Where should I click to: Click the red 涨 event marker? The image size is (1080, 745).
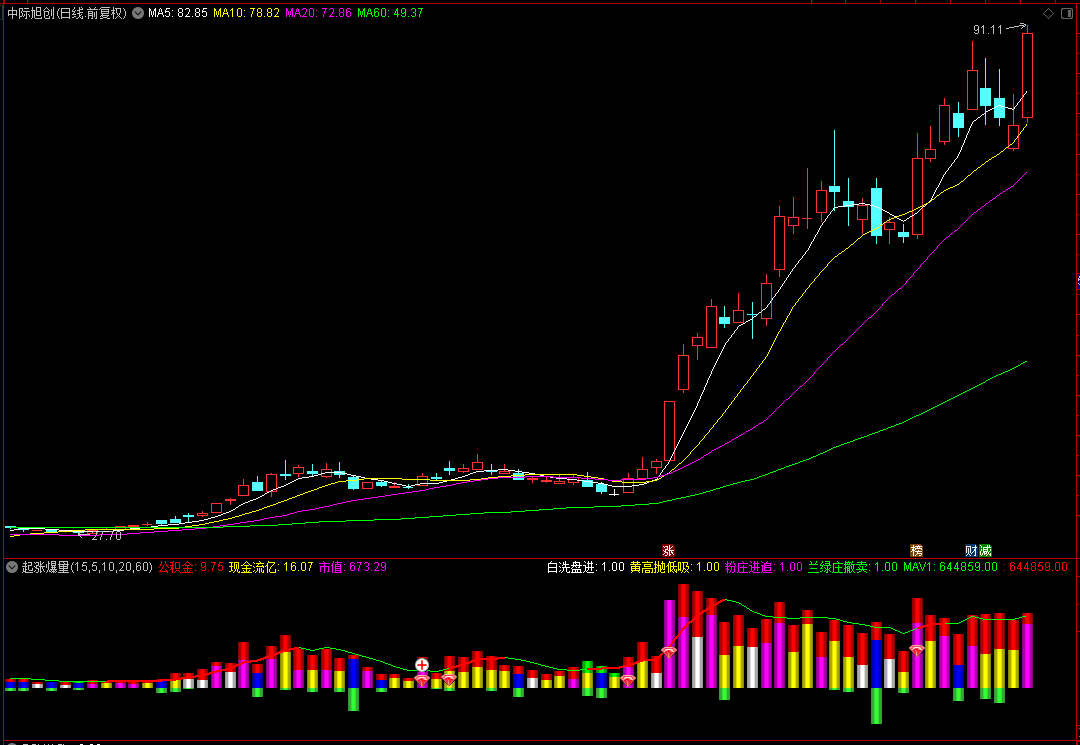coord(668,551)
